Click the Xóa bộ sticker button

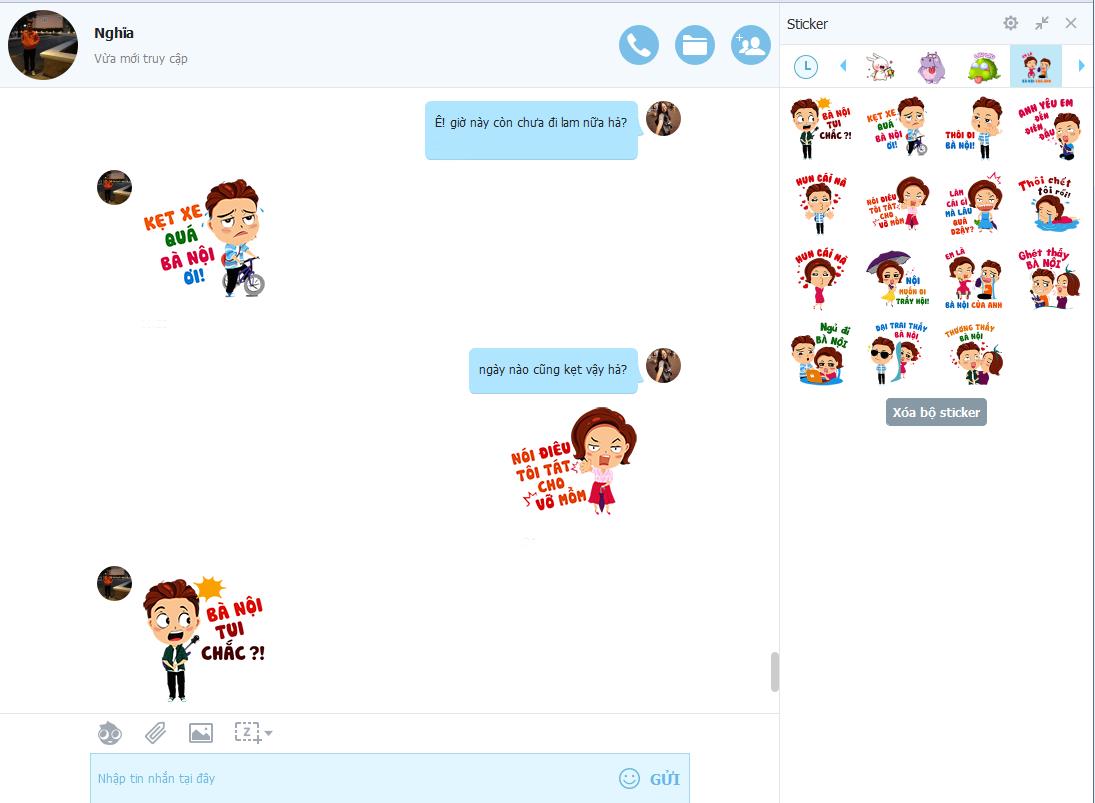coord(936,412)
